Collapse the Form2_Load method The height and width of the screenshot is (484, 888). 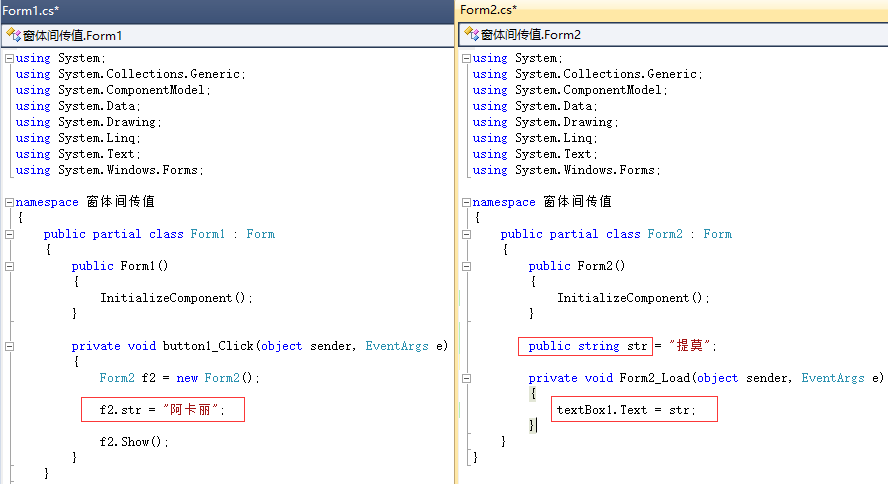466,378
